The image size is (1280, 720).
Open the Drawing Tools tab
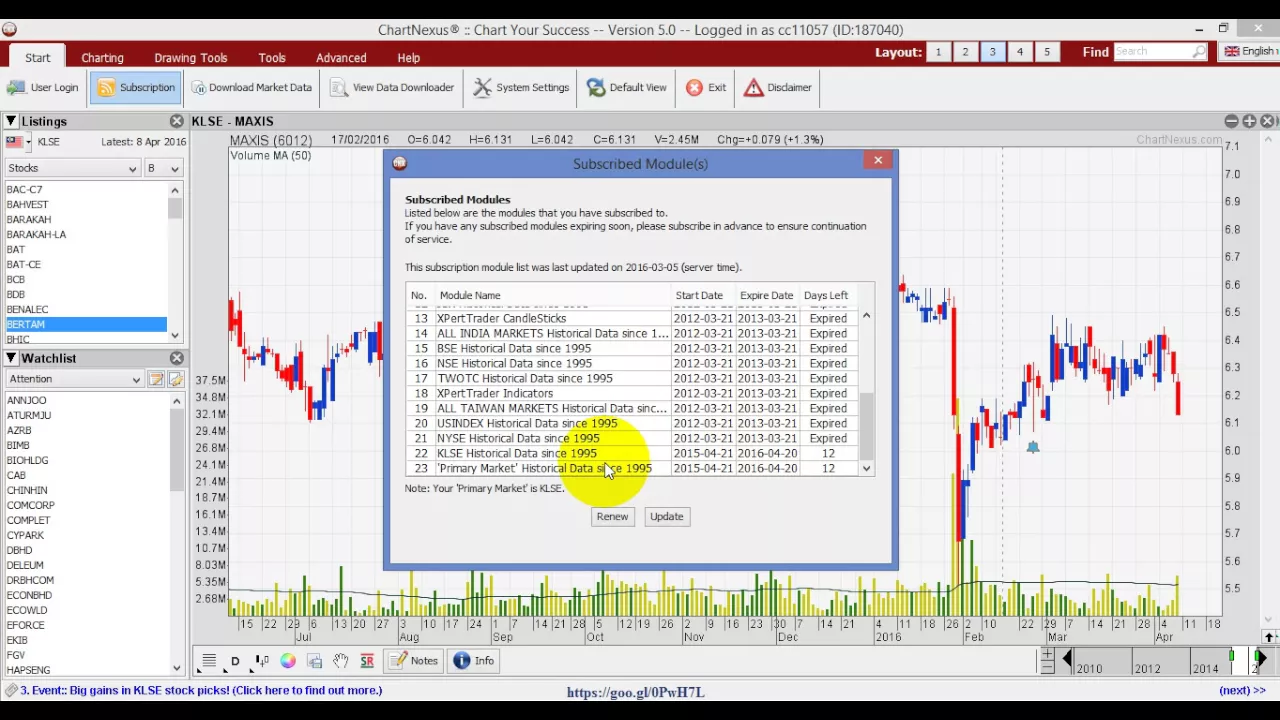click(191, 58)
